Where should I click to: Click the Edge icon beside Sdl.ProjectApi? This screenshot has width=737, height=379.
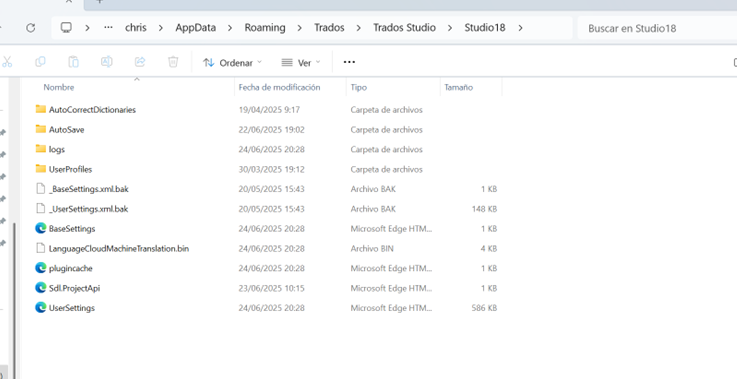(41, 287)
